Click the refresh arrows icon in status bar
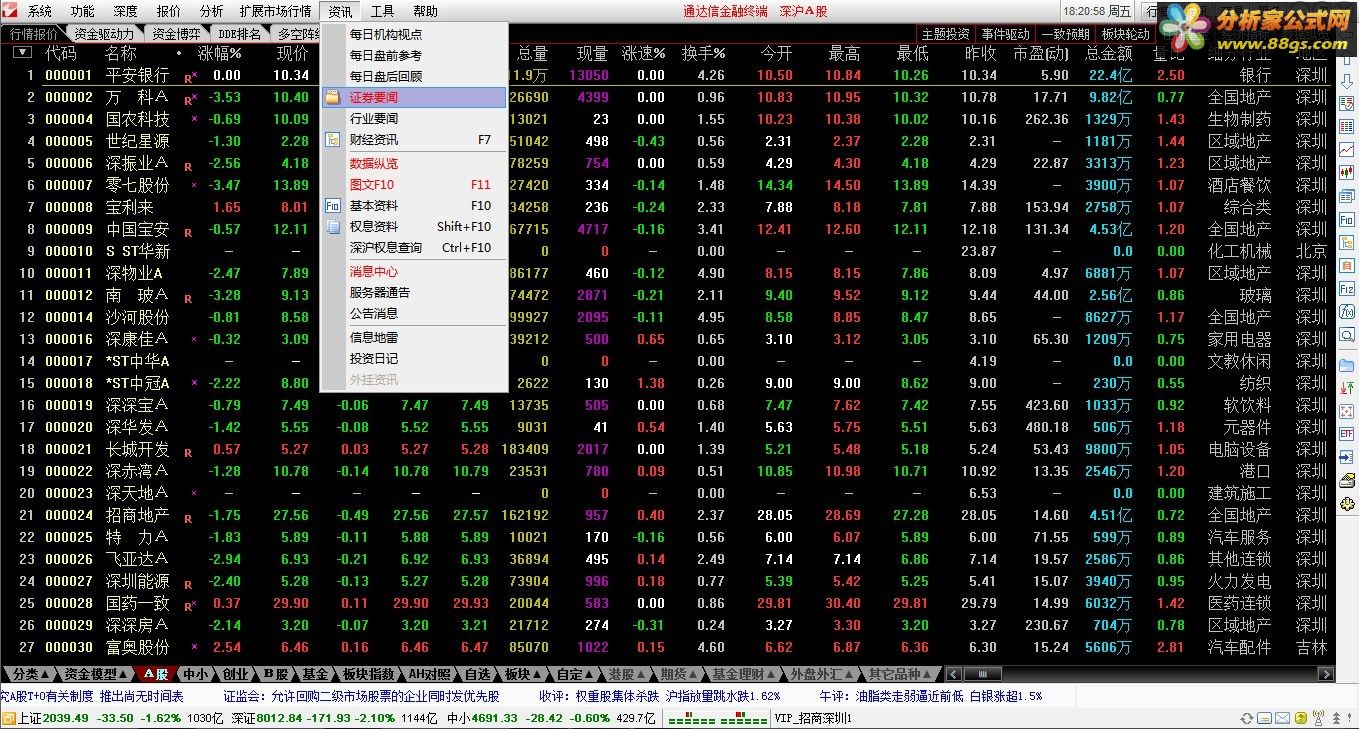The width and height of the screenshot is (1359, 729). [1246, 718]
